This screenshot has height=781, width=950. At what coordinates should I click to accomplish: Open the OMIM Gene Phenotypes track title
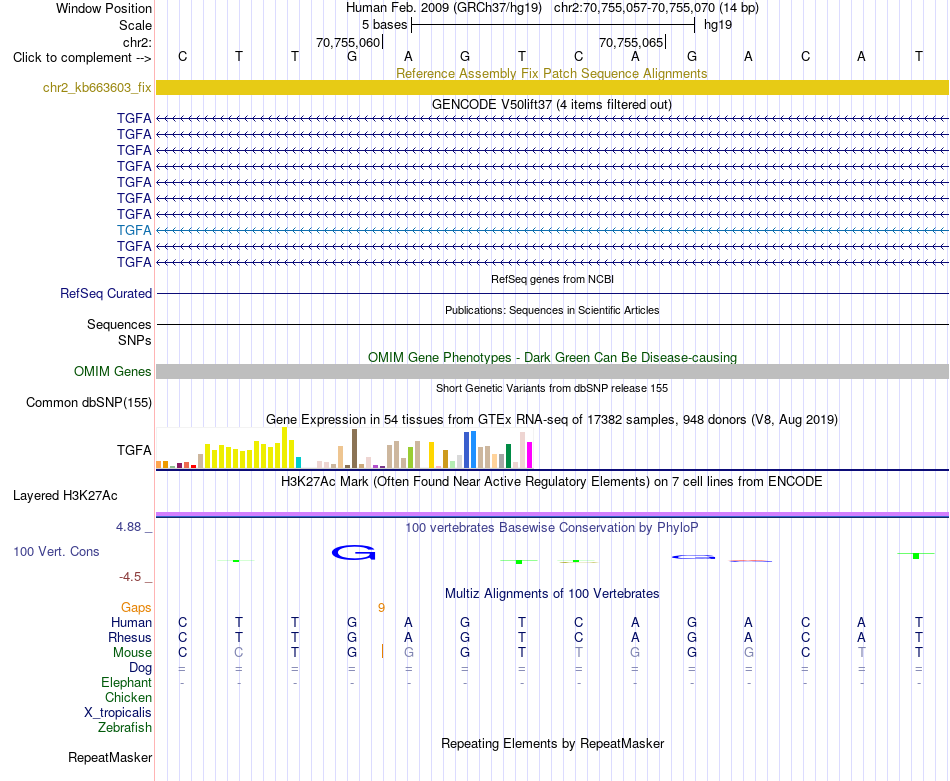click(x=552, y=357)
